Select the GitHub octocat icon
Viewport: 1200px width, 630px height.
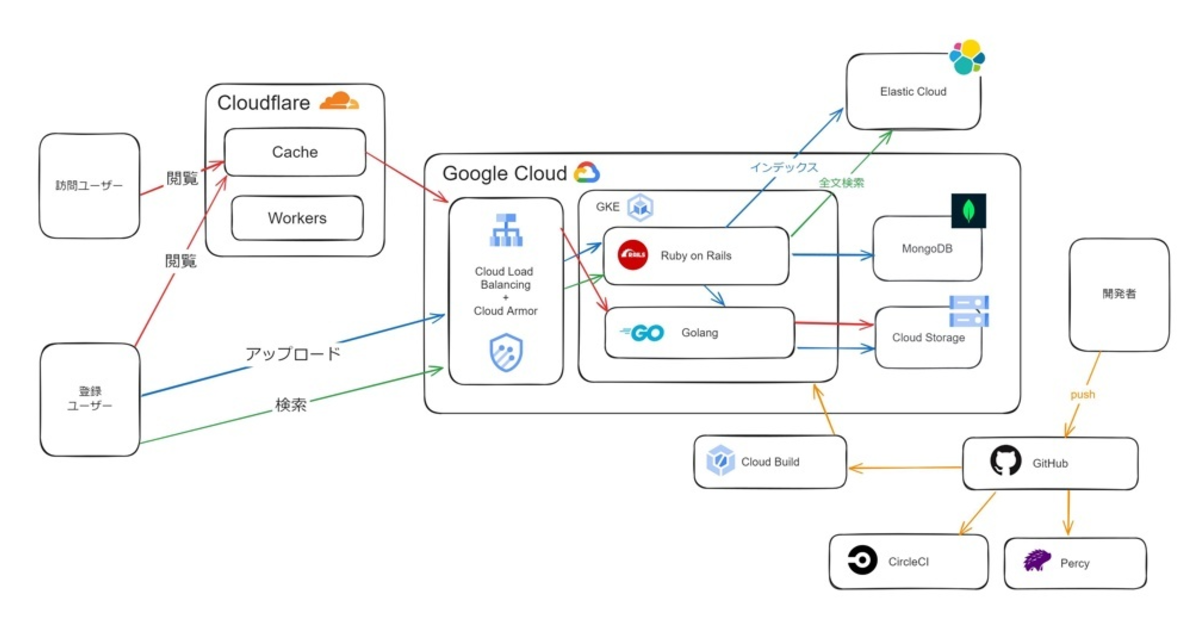(1005, 462)
